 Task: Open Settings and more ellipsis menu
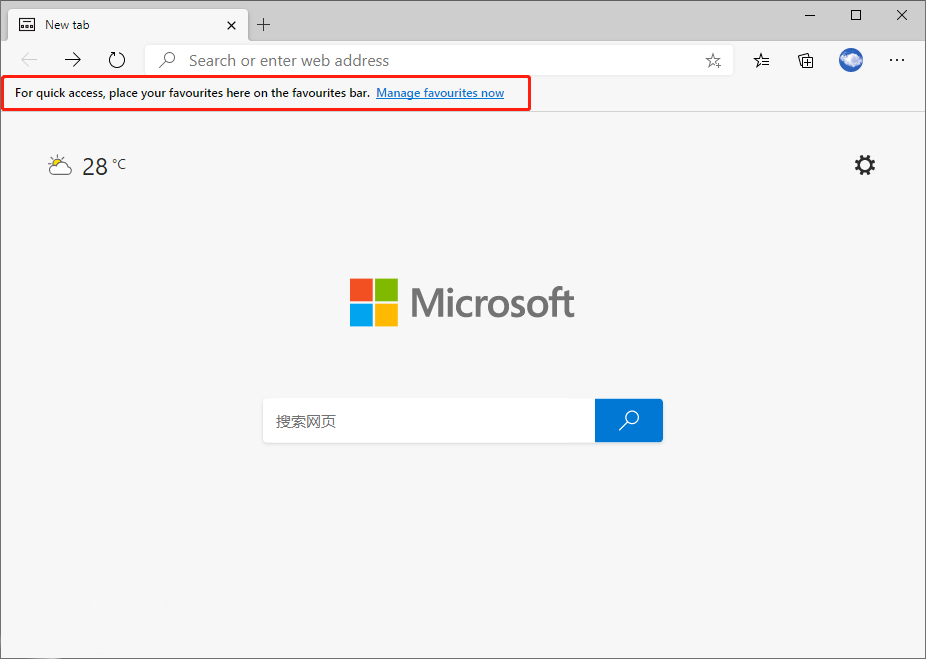pyautogui.click(x=896, y=60)
